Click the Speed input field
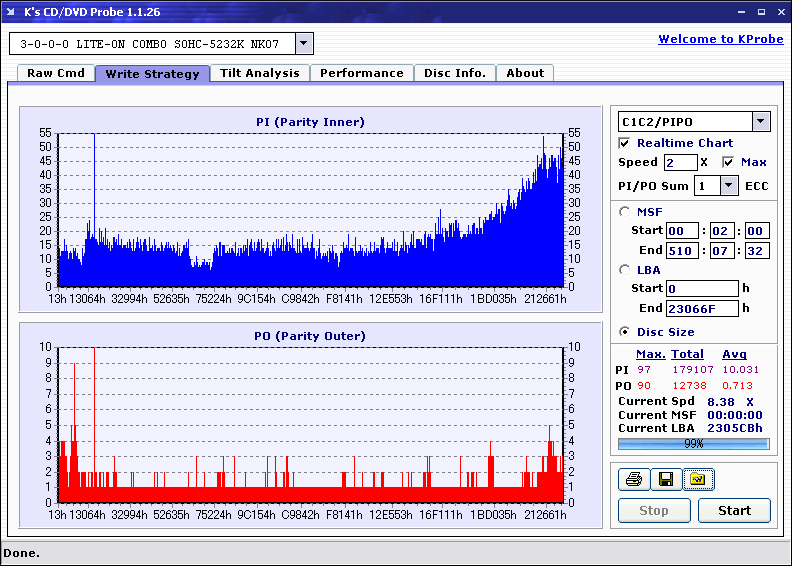 (x=680, y=162)
